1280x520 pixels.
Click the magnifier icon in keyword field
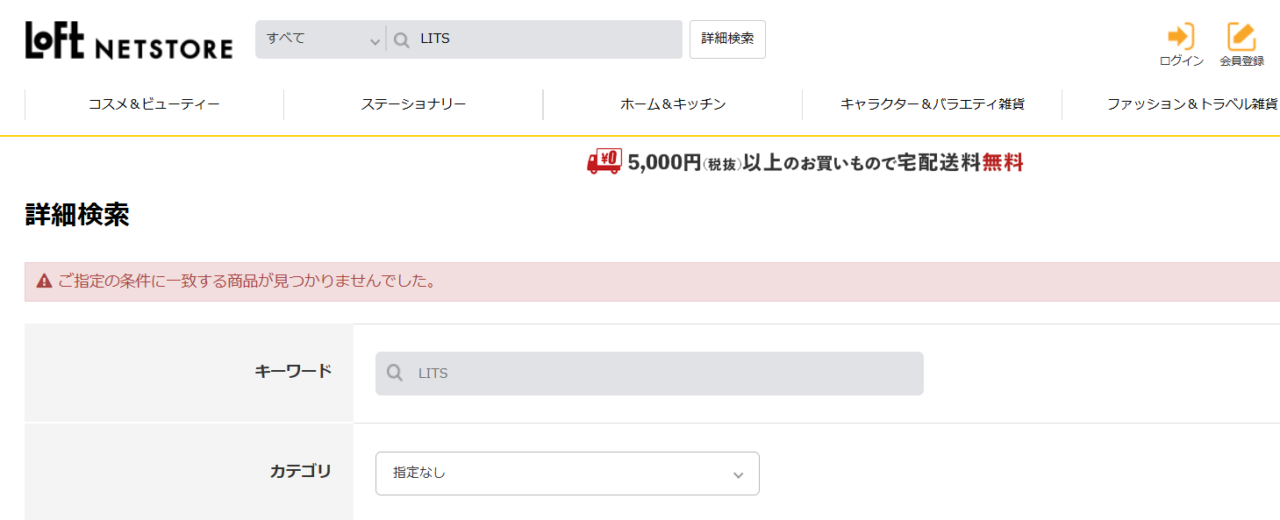396,373
